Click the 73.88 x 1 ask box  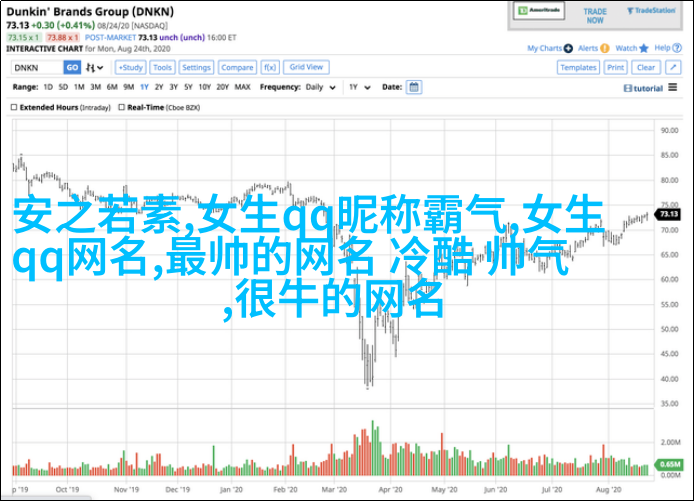63,38
